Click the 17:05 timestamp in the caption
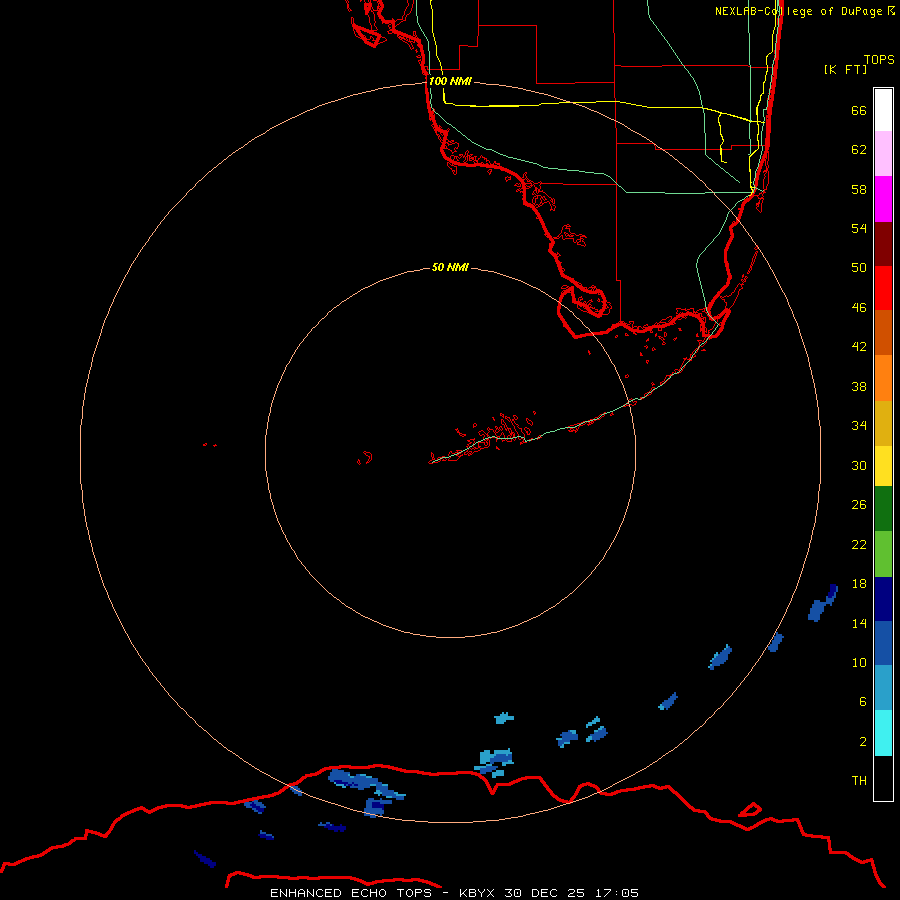This screenshot has height=900, width=900. (617, 893)
